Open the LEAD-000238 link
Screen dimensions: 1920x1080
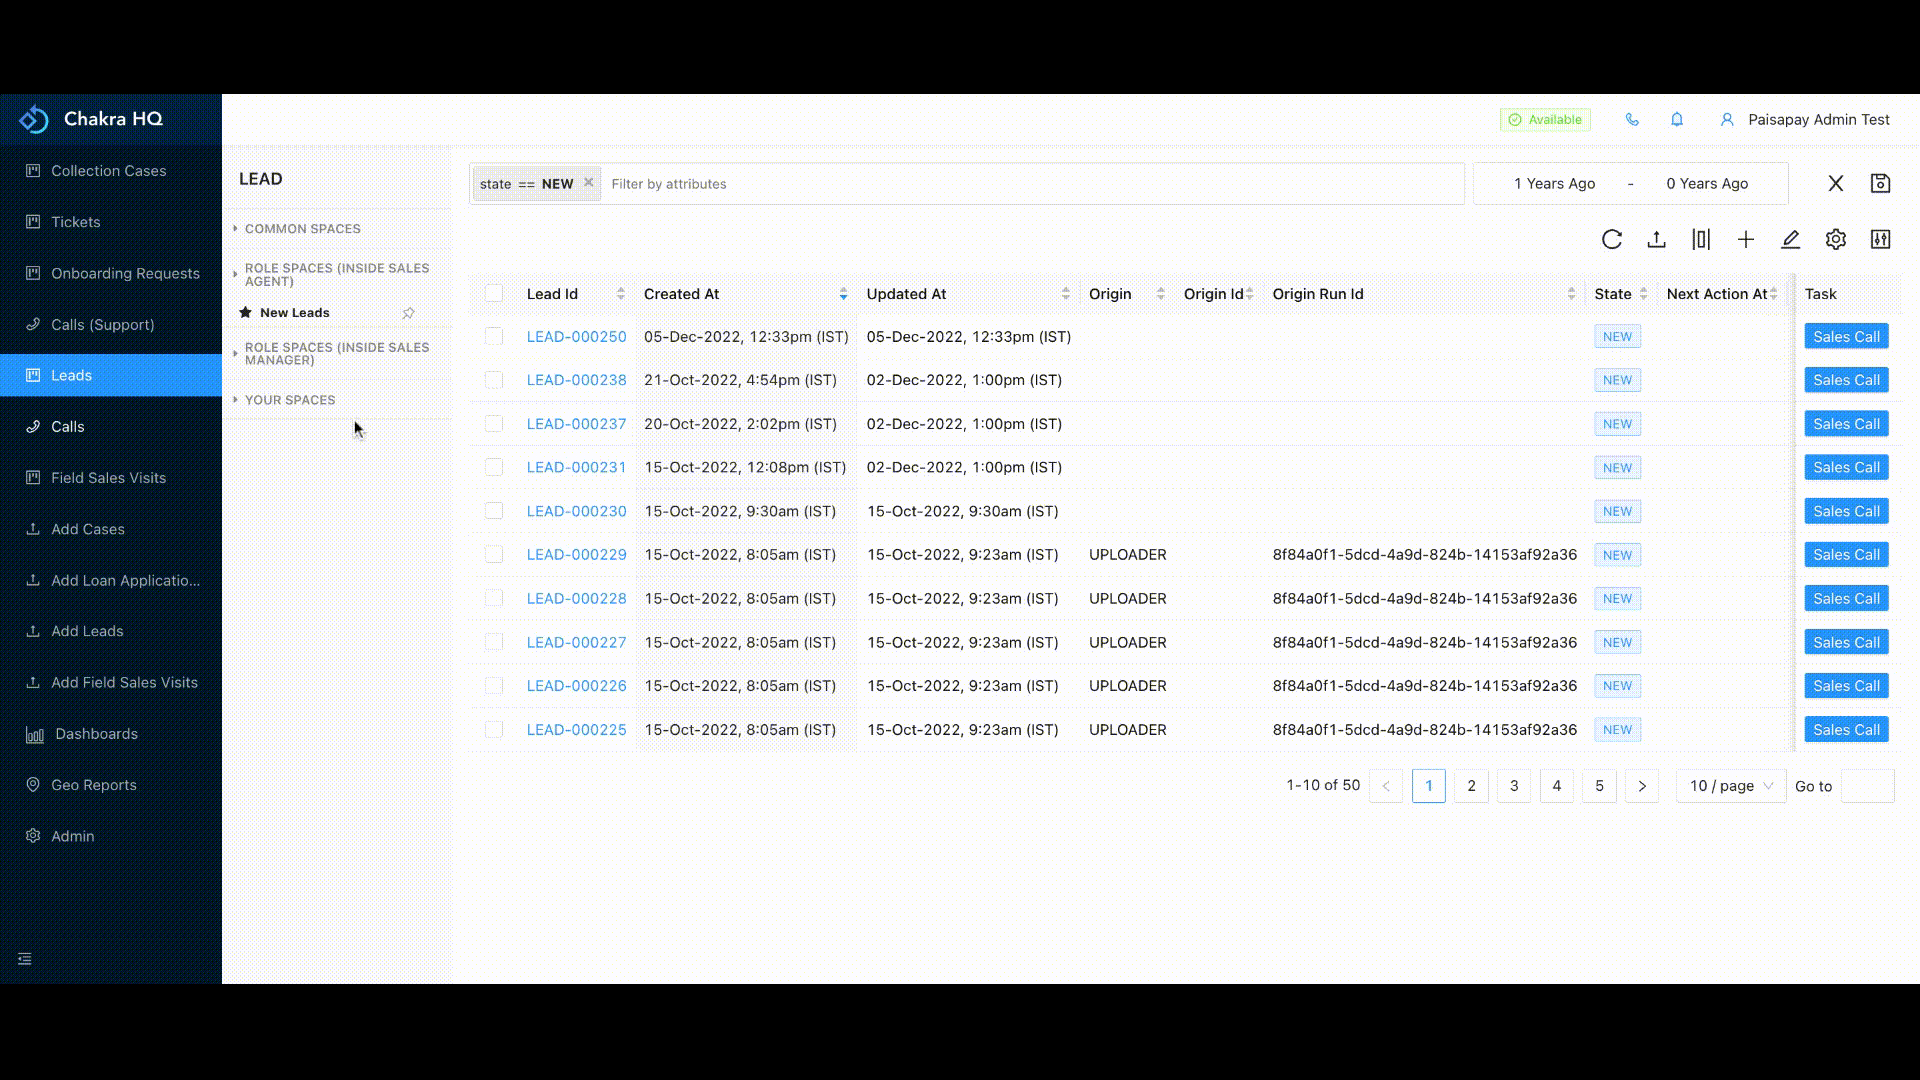point(576,380)
